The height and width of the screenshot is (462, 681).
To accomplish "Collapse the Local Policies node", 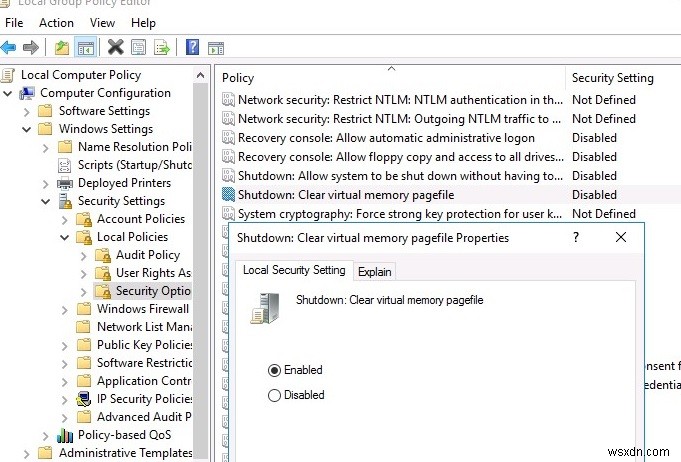I will click(64, 238).
